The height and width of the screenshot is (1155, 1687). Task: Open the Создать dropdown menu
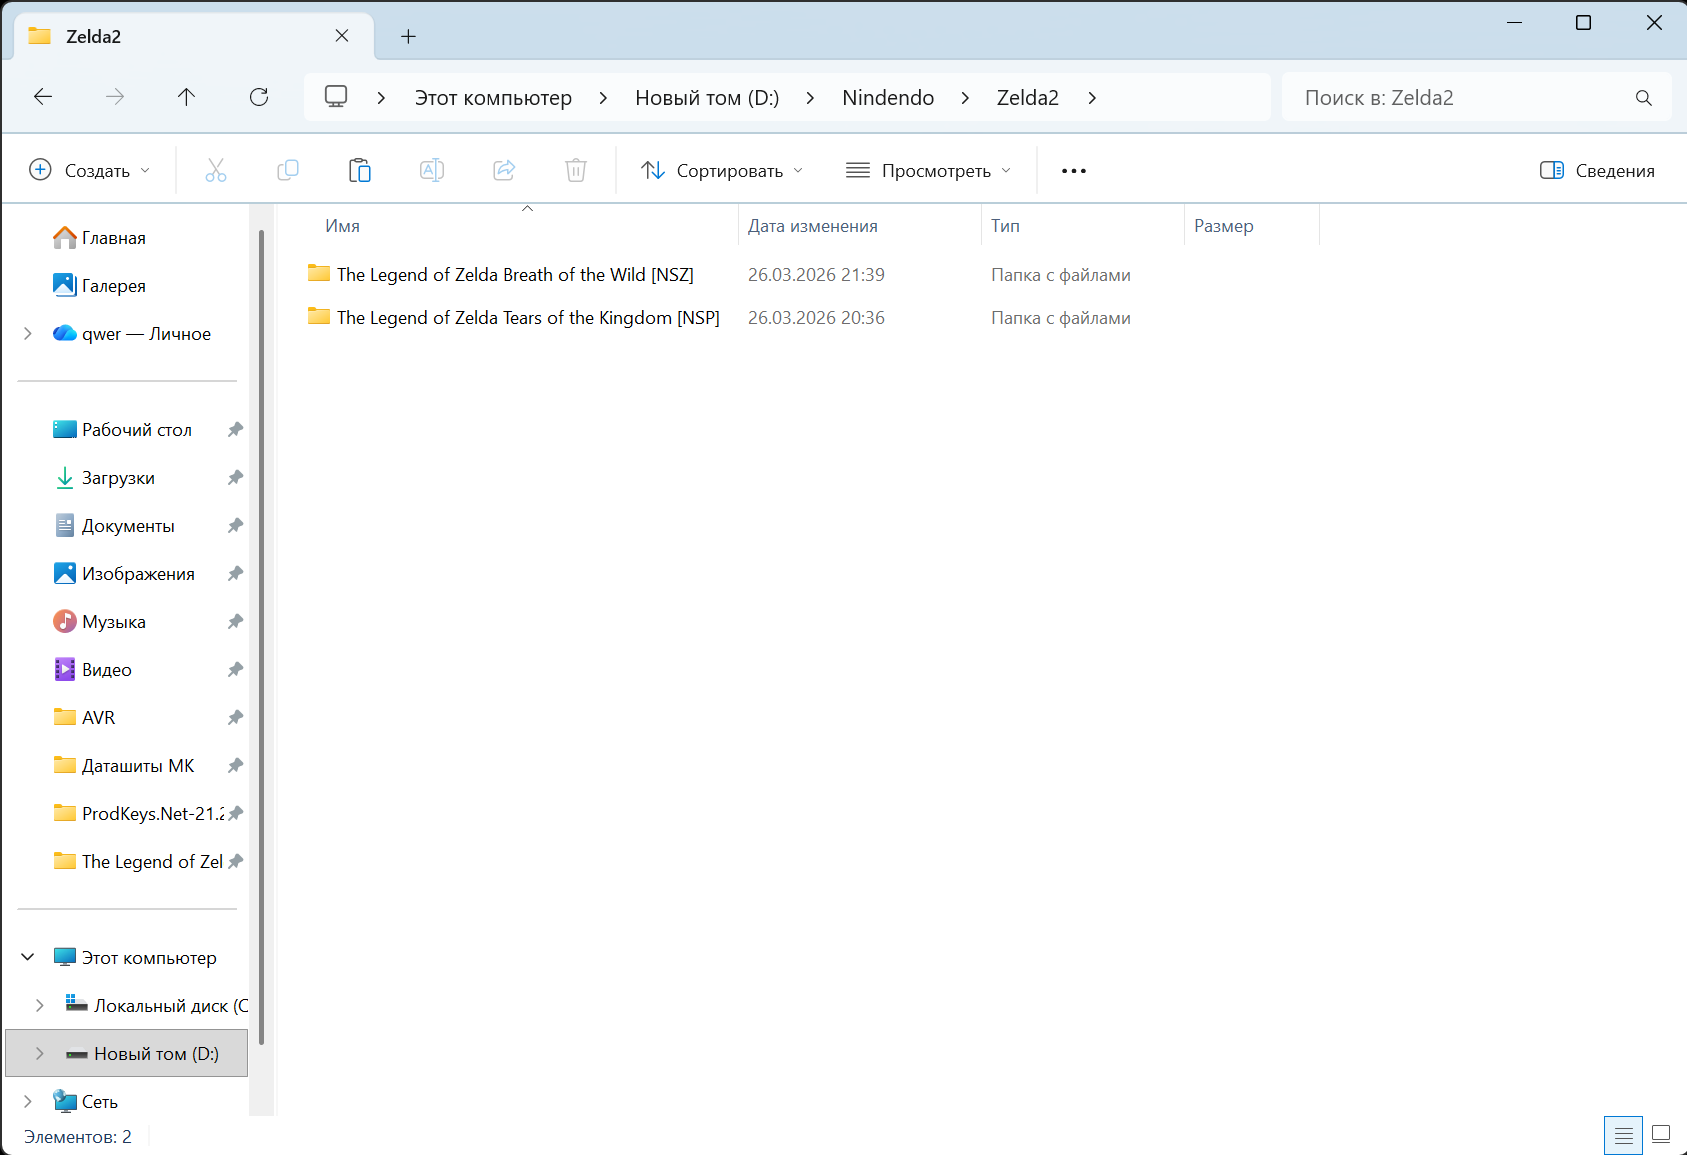coord(90,170)
